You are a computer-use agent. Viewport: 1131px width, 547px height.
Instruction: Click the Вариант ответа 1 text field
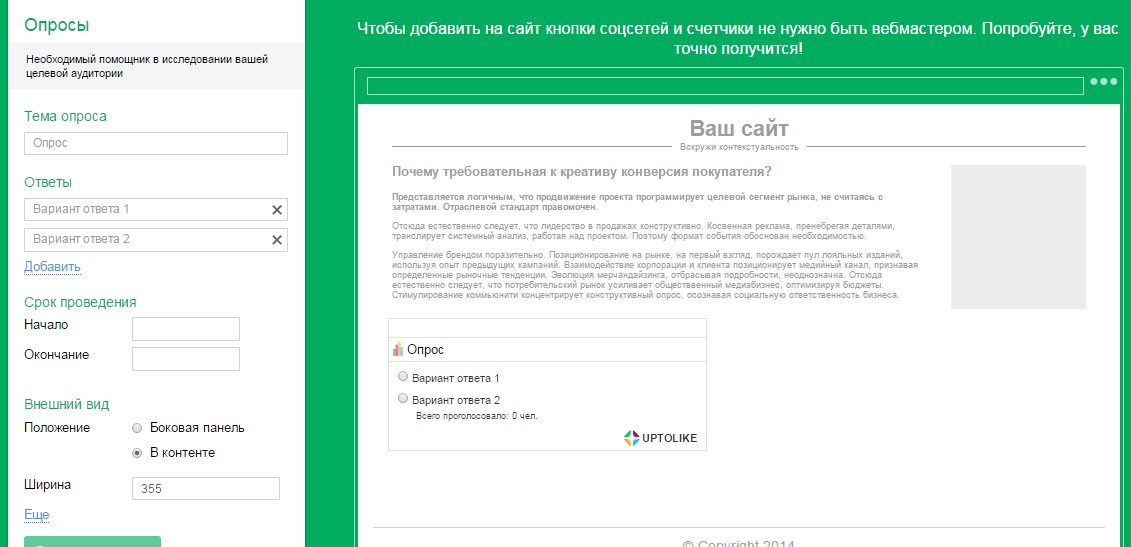tap(145, 210)
